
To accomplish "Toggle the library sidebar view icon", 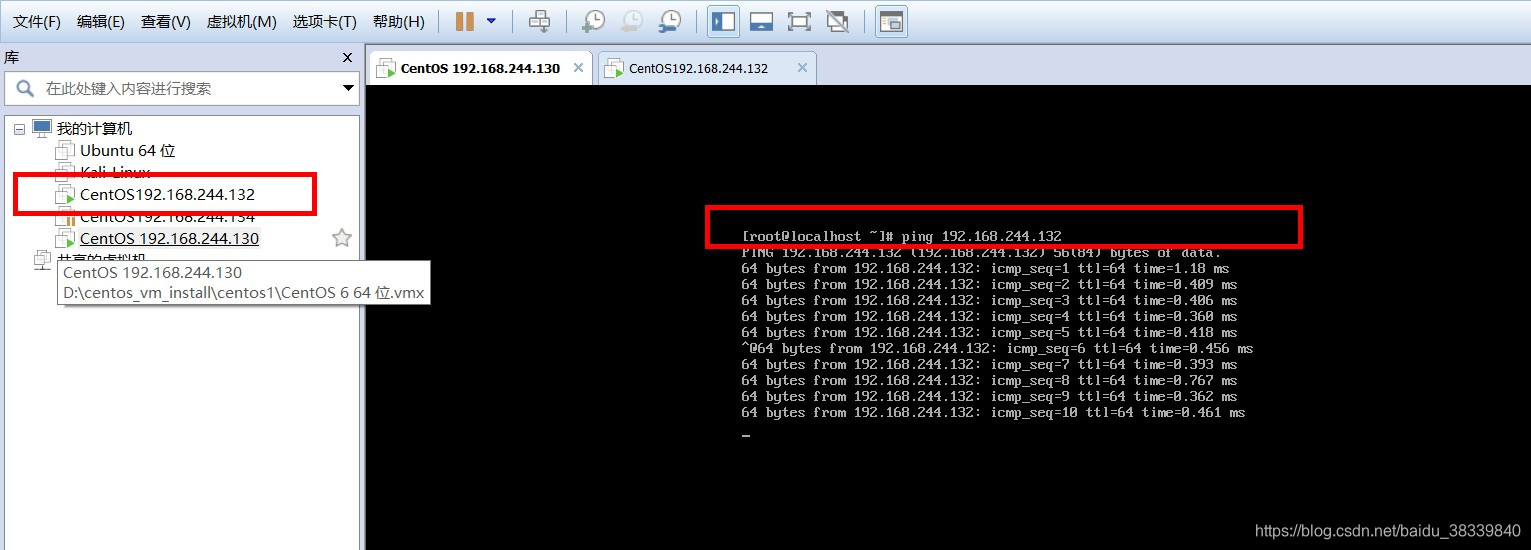I will 723,21.
